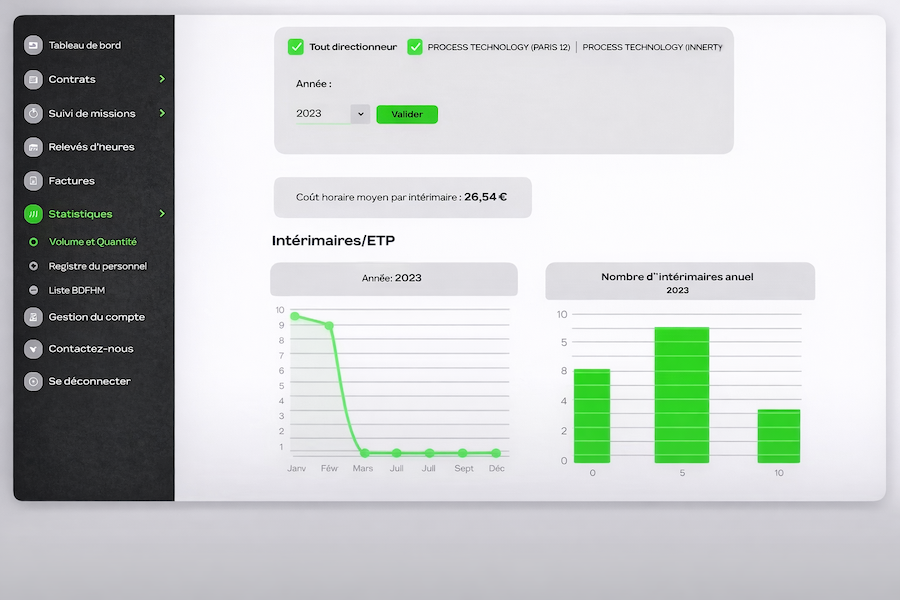
Task: Select the Factures document icon
Action: click(33, 181)
